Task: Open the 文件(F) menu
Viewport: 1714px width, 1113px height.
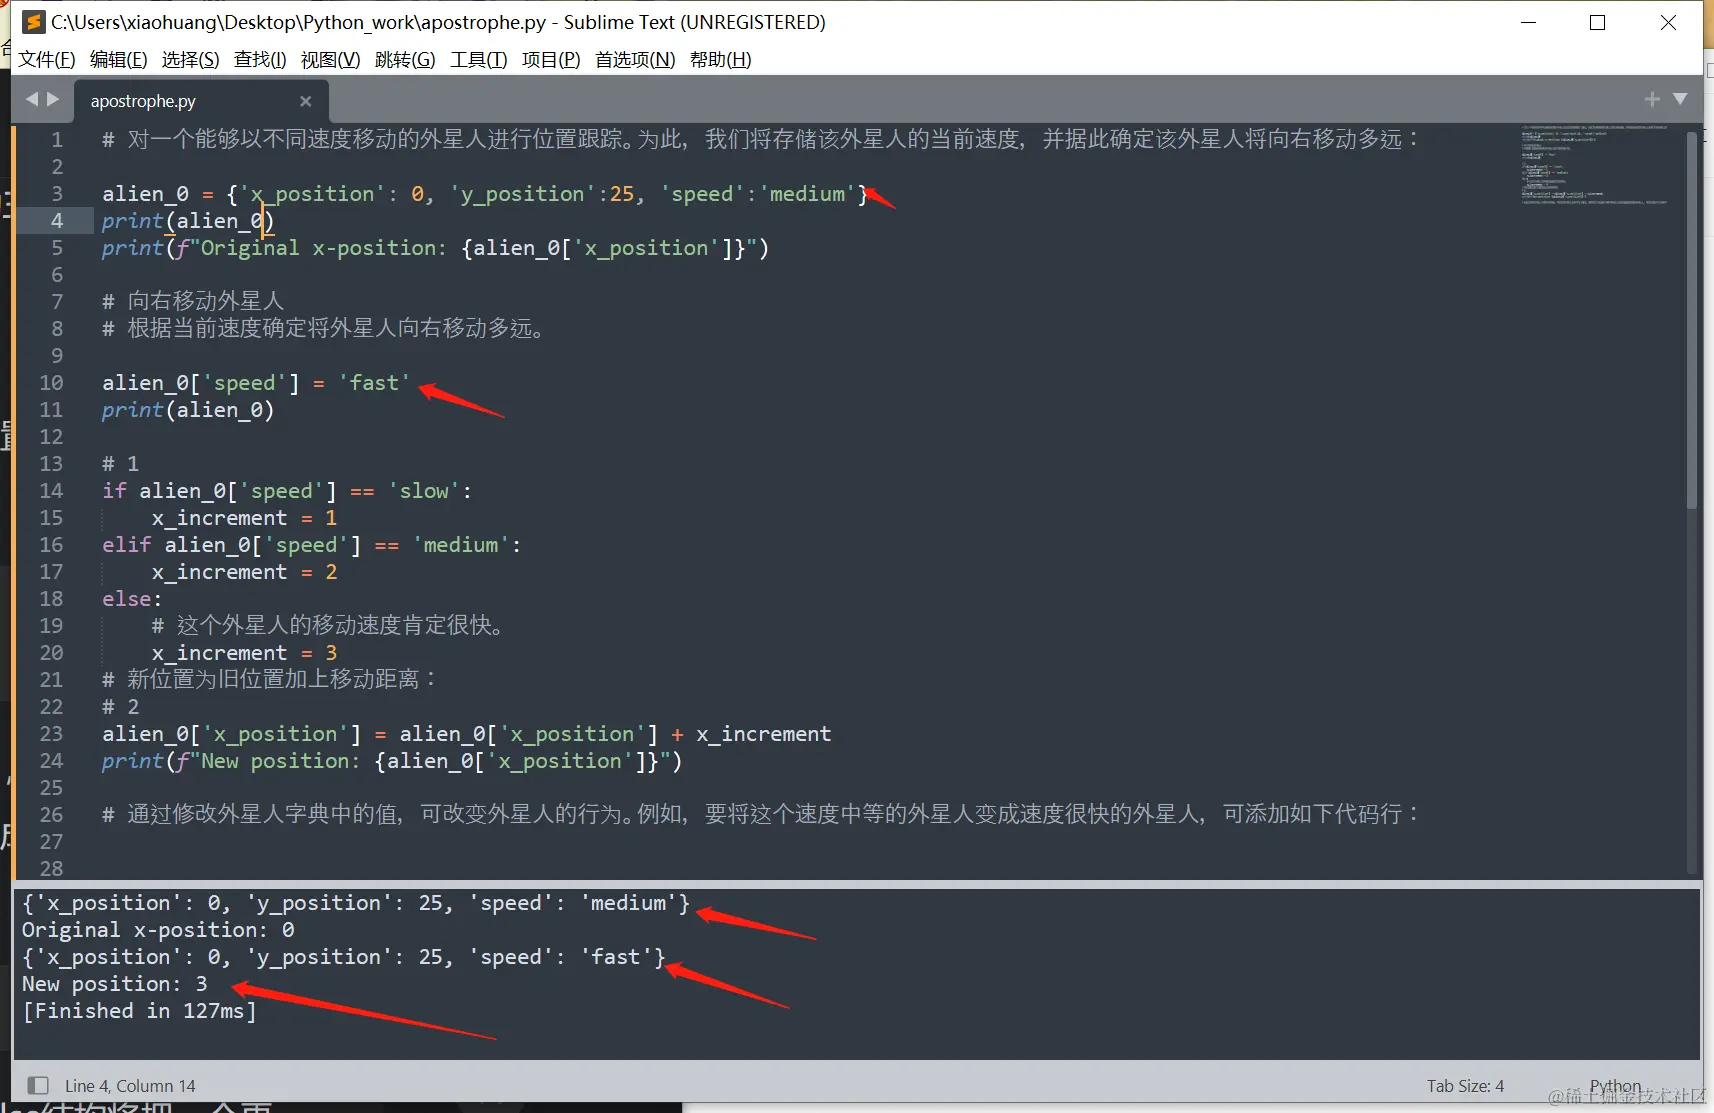Action: [x=47, y=60]
